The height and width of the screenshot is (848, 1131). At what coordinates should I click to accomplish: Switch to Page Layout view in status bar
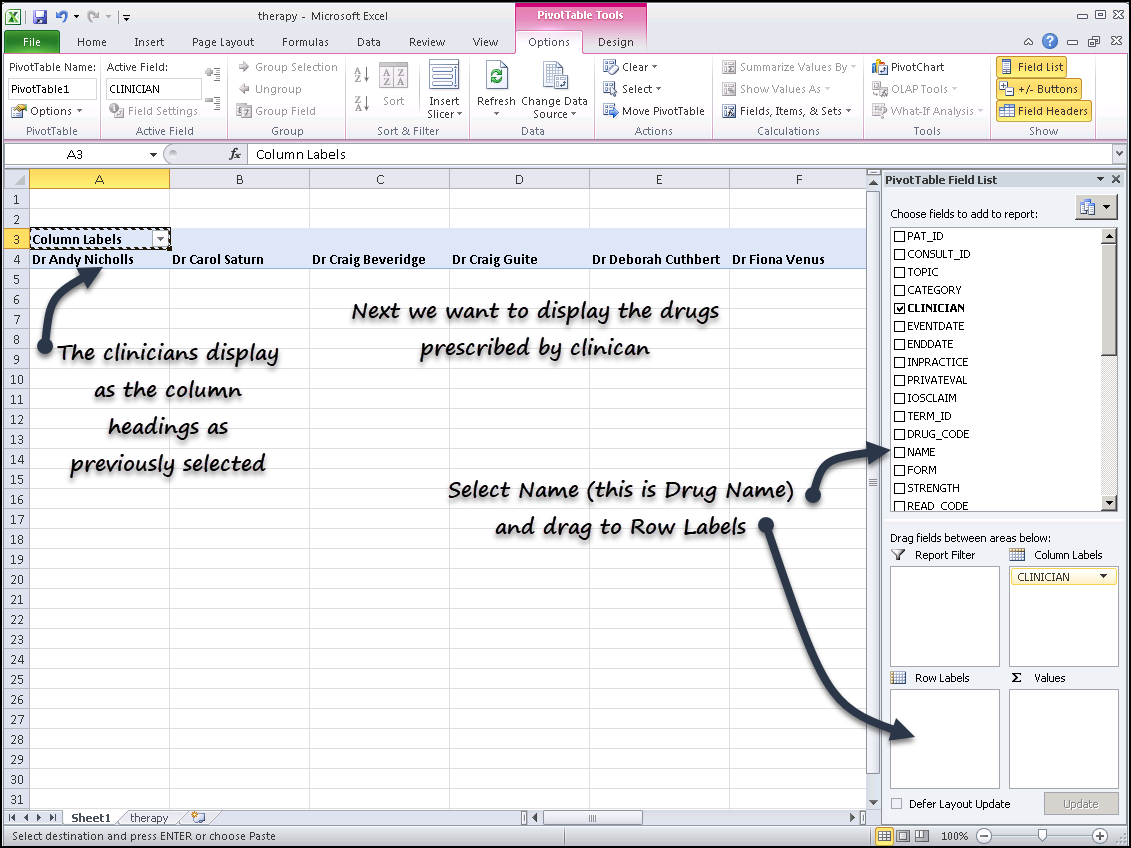(902, 836)
